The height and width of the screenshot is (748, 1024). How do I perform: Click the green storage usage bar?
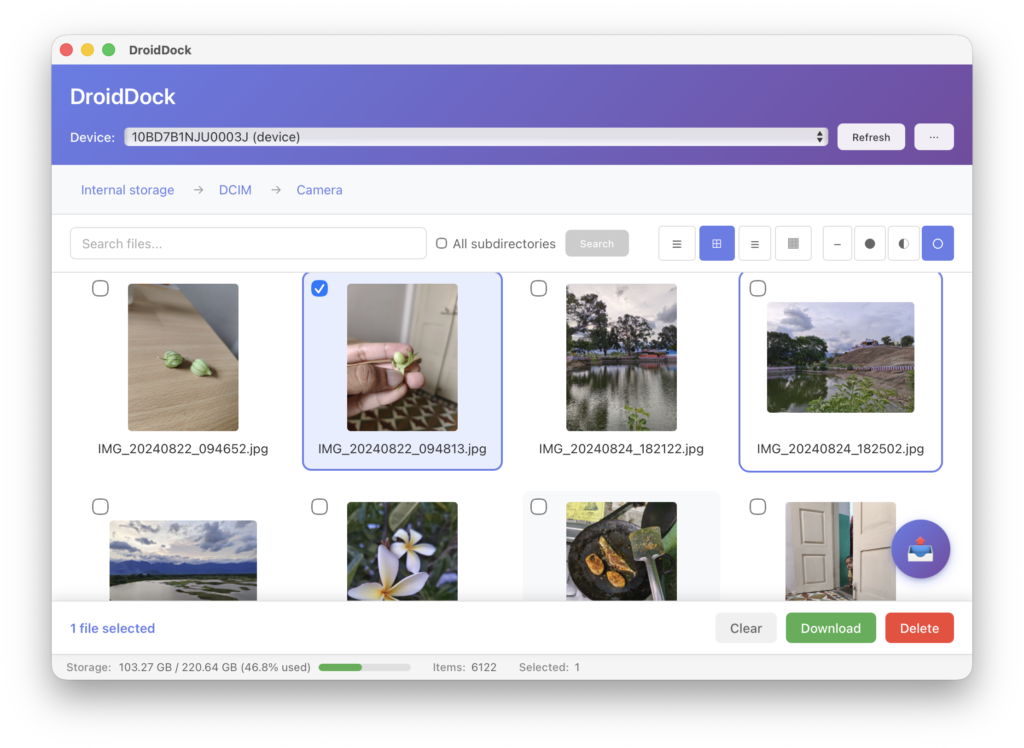[364, 667]
